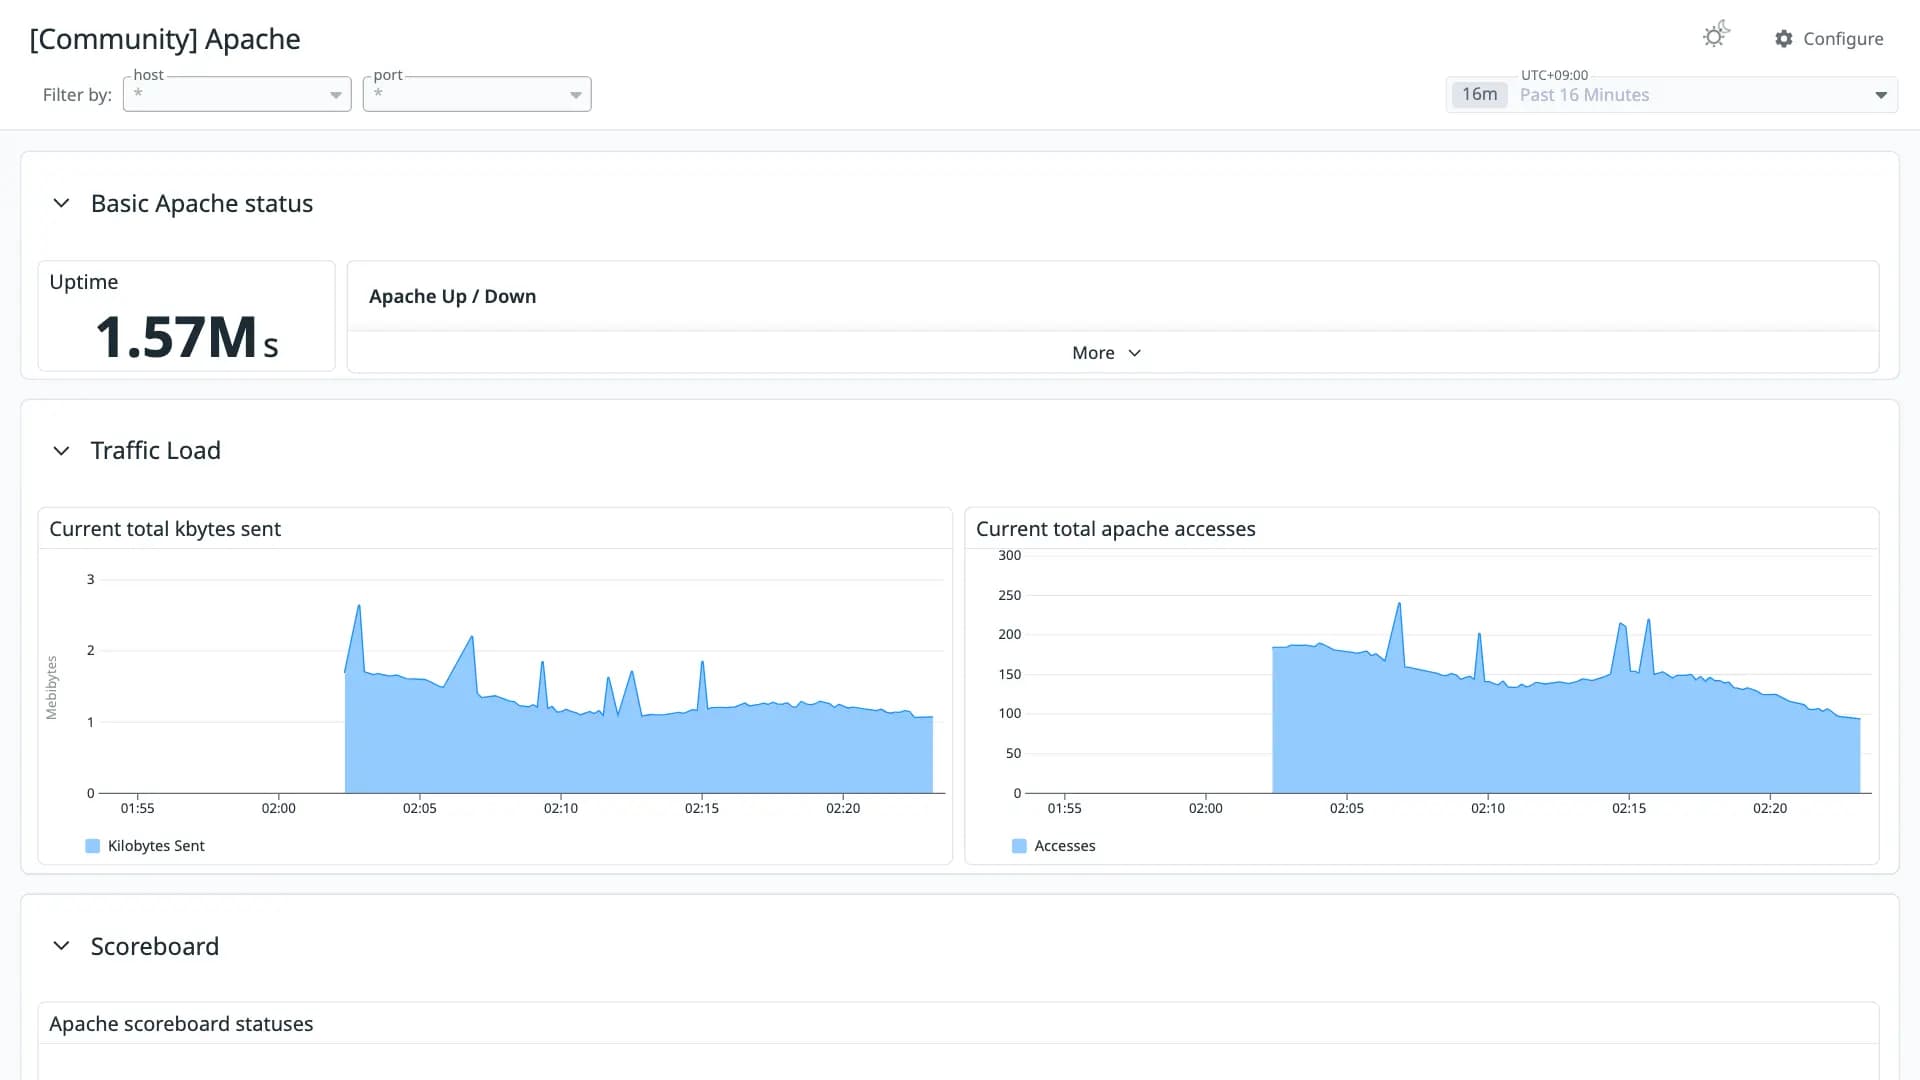This screenshot has height=1080, width=1920.
Task: Click the Mebibytes axis label
Action: click(52, 688)
